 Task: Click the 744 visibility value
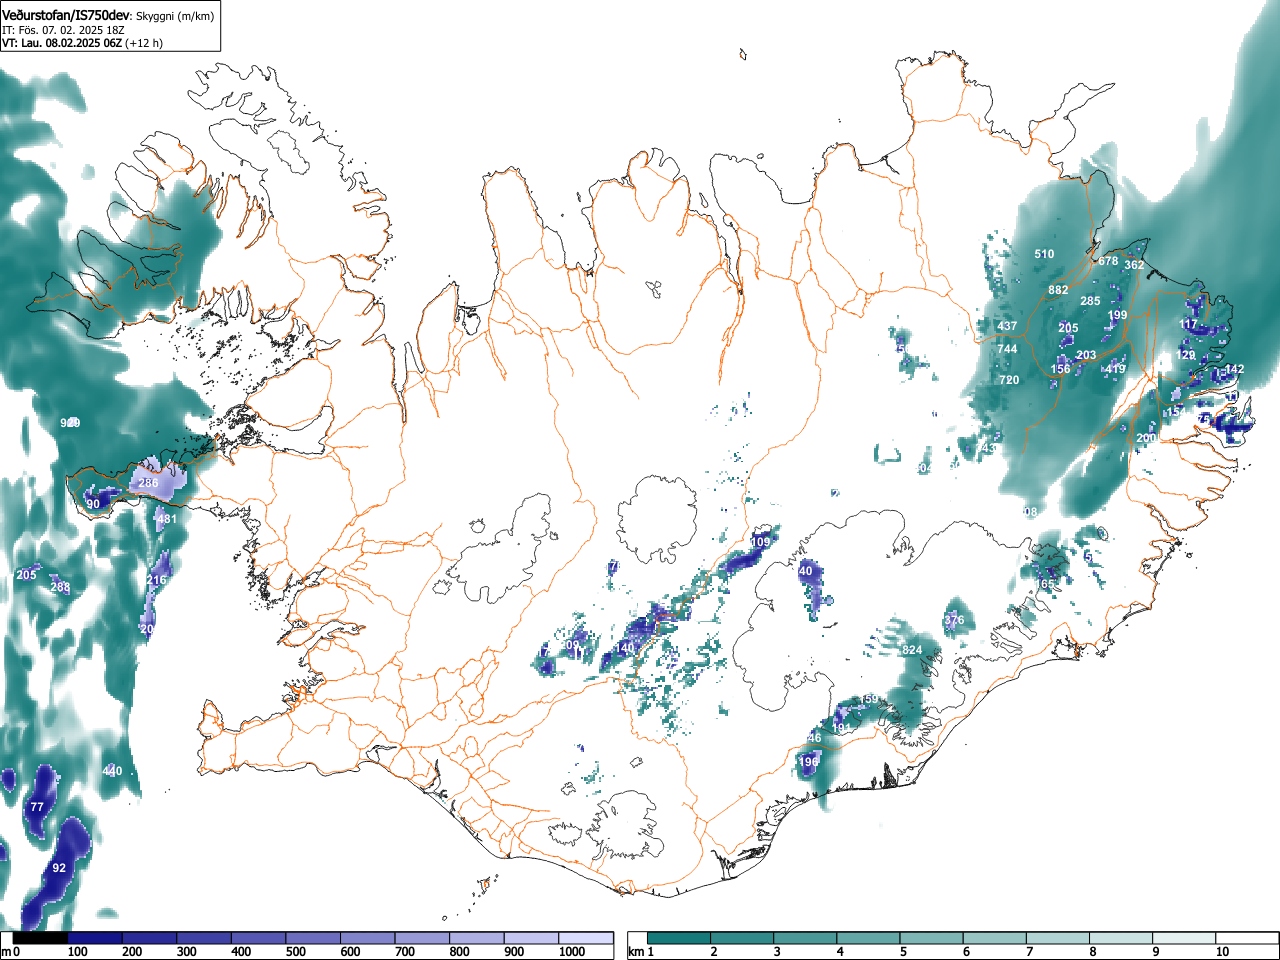coord(1007,349)
